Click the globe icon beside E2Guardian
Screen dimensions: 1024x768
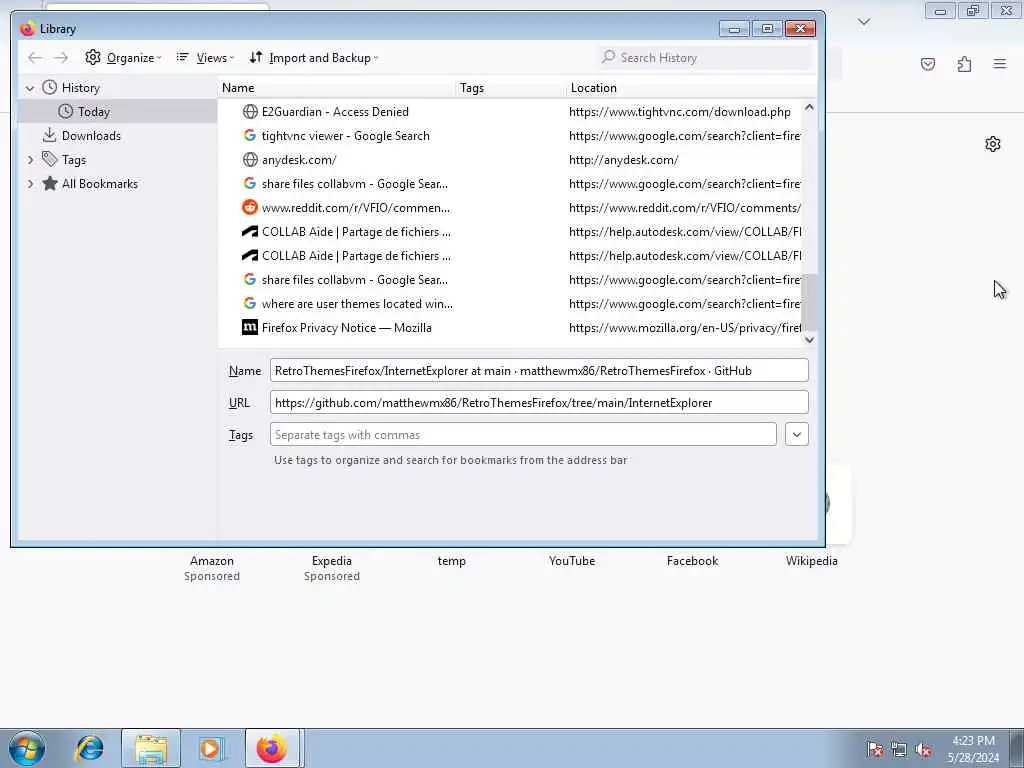(x=249, y=112)
